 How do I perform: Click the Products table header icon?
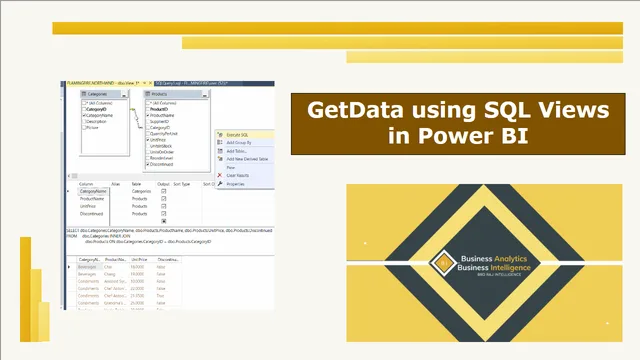(148, 94)
